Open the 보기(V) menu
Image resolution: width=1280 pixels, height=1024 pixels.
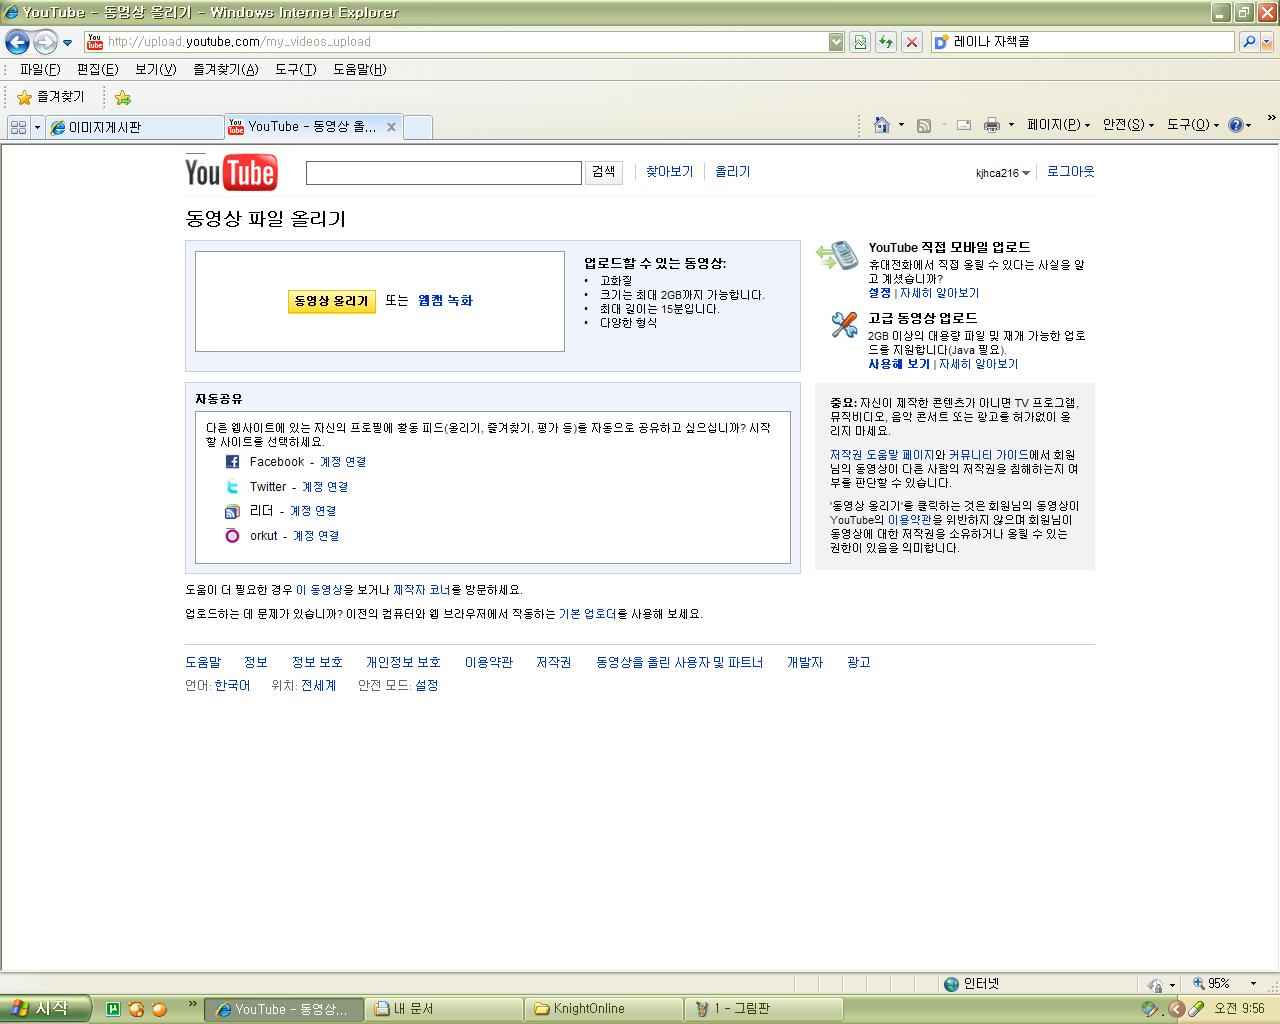(155, 69)
